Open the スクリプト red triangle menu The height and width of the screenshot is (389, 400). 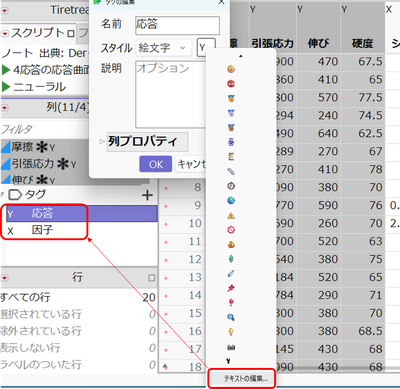pos(5,34)
